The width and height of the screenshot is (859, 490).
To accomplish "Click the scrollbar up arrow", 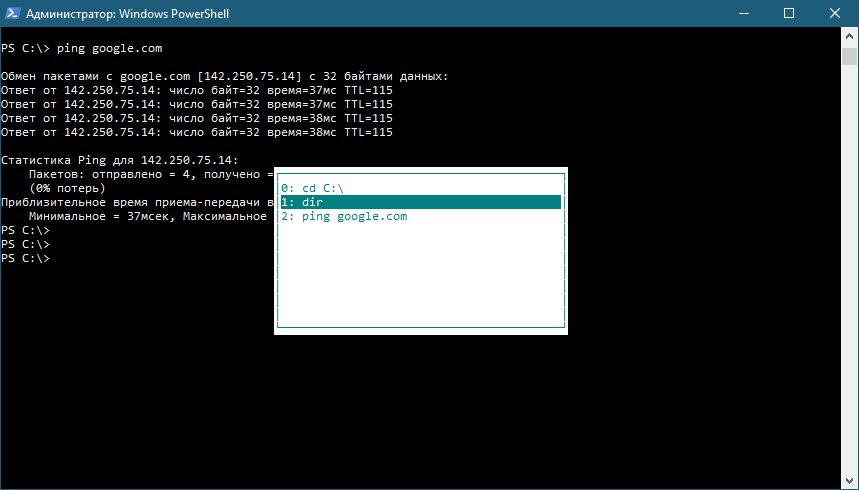I will (849, 36).
